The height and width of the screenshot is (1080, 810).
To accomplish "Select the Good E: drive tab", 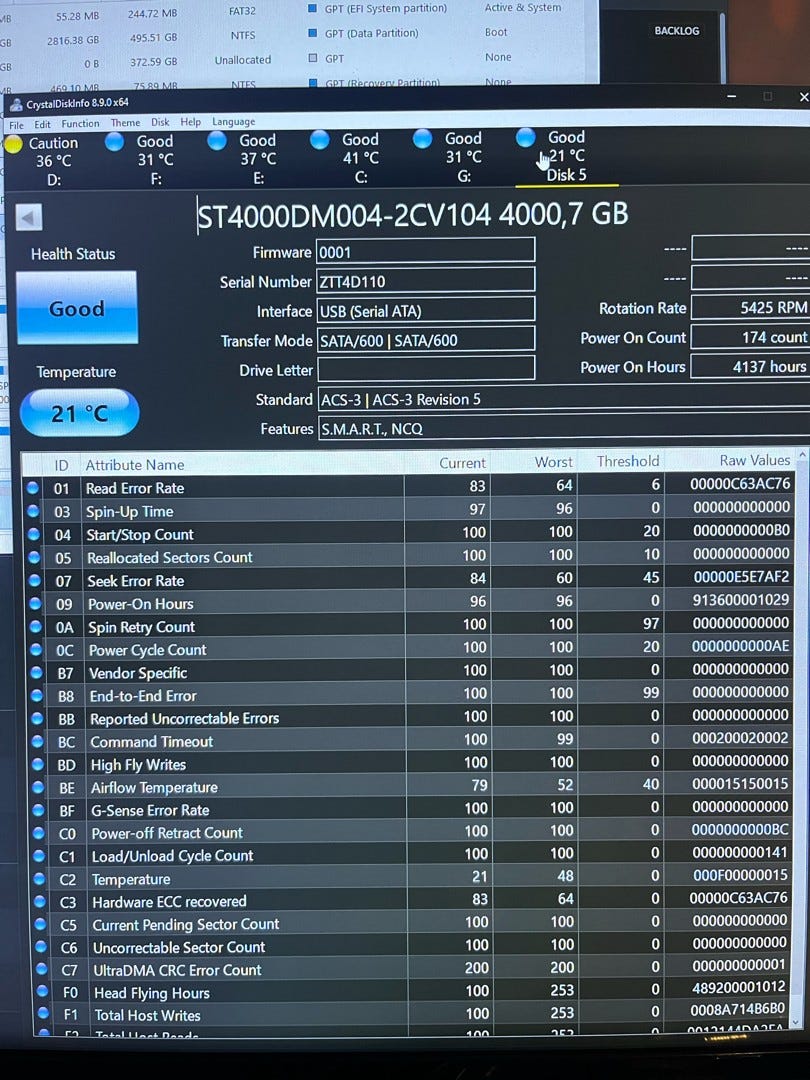I will click(x=251, y=159).
